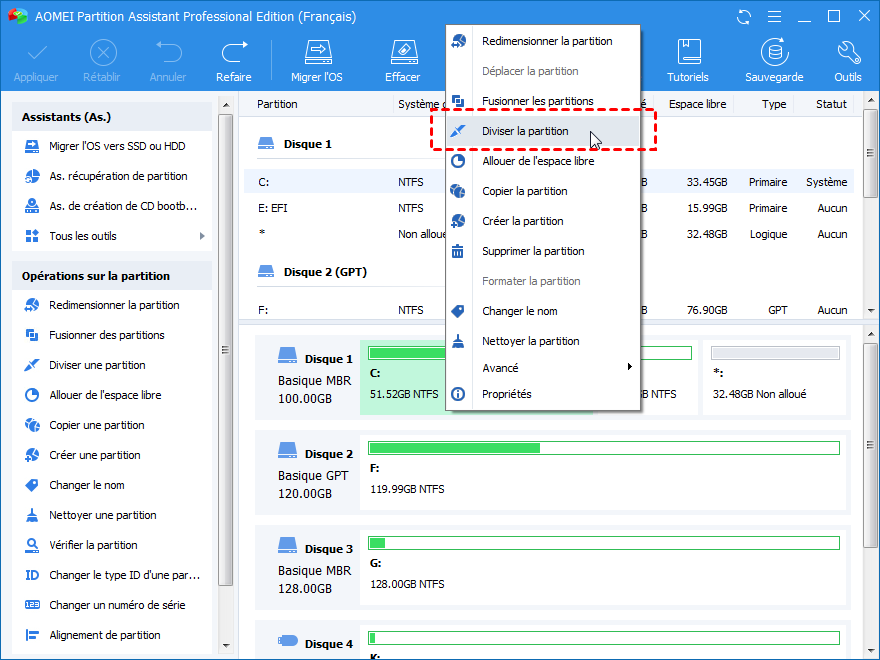The width and height of the screenshot is (880, 660).
Task: Click disk map scrollbar thumb
Action: click(871, 445)
